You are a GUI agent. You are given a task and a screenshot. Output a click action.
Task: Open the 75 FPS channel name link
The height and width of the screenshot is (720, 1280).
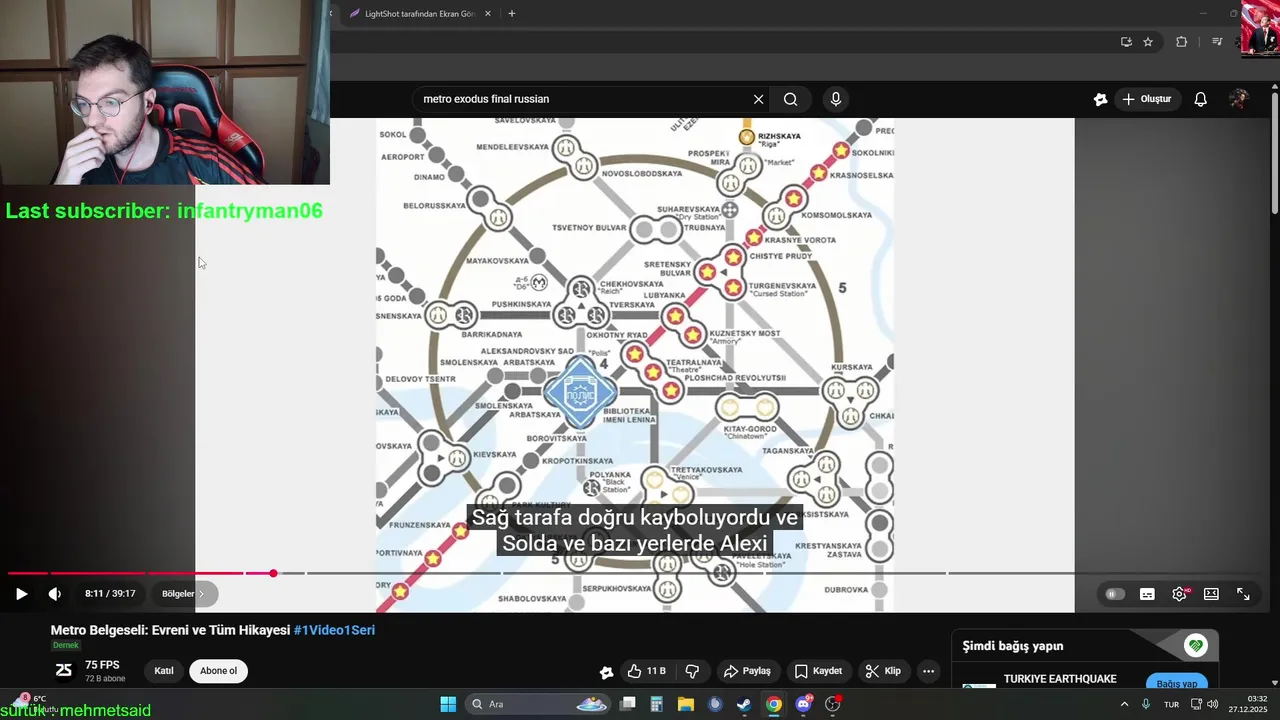[x=102, y=665]
